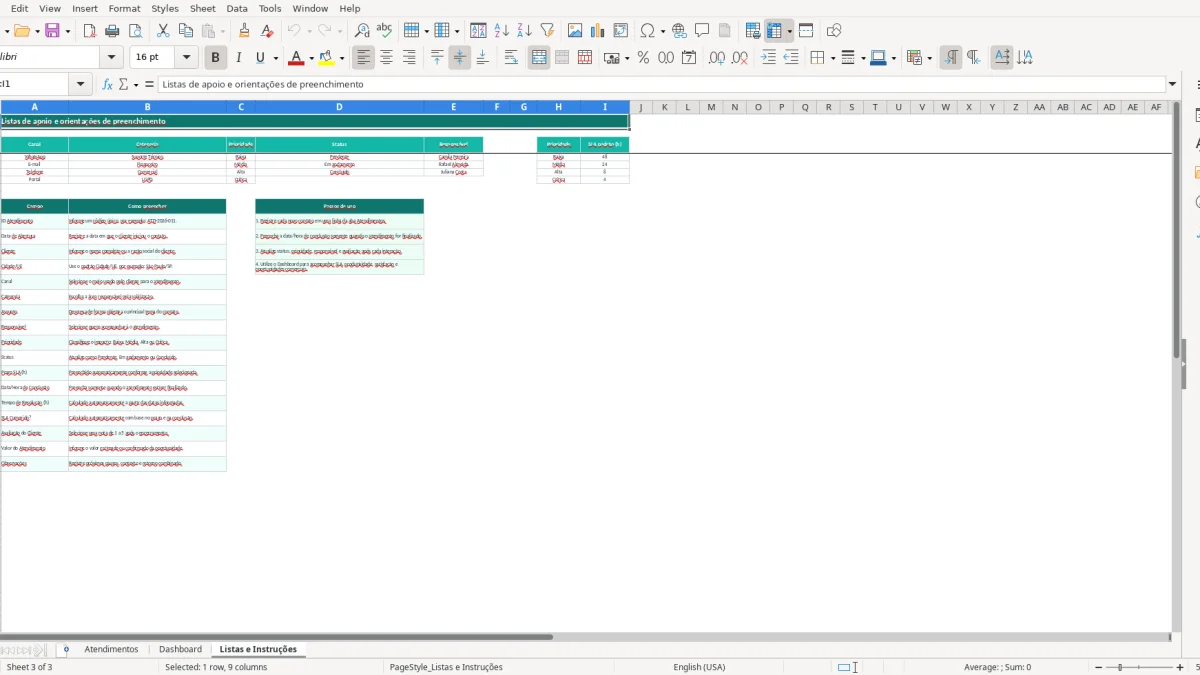Click the Save document icon

52,31
